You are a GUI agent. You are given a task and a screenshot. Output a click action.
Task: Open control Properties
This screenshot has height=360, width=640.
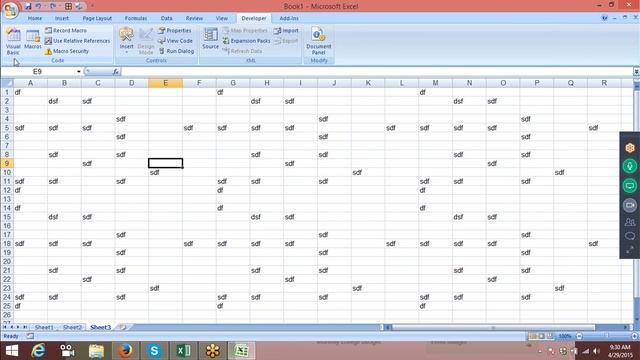(175, 31)
